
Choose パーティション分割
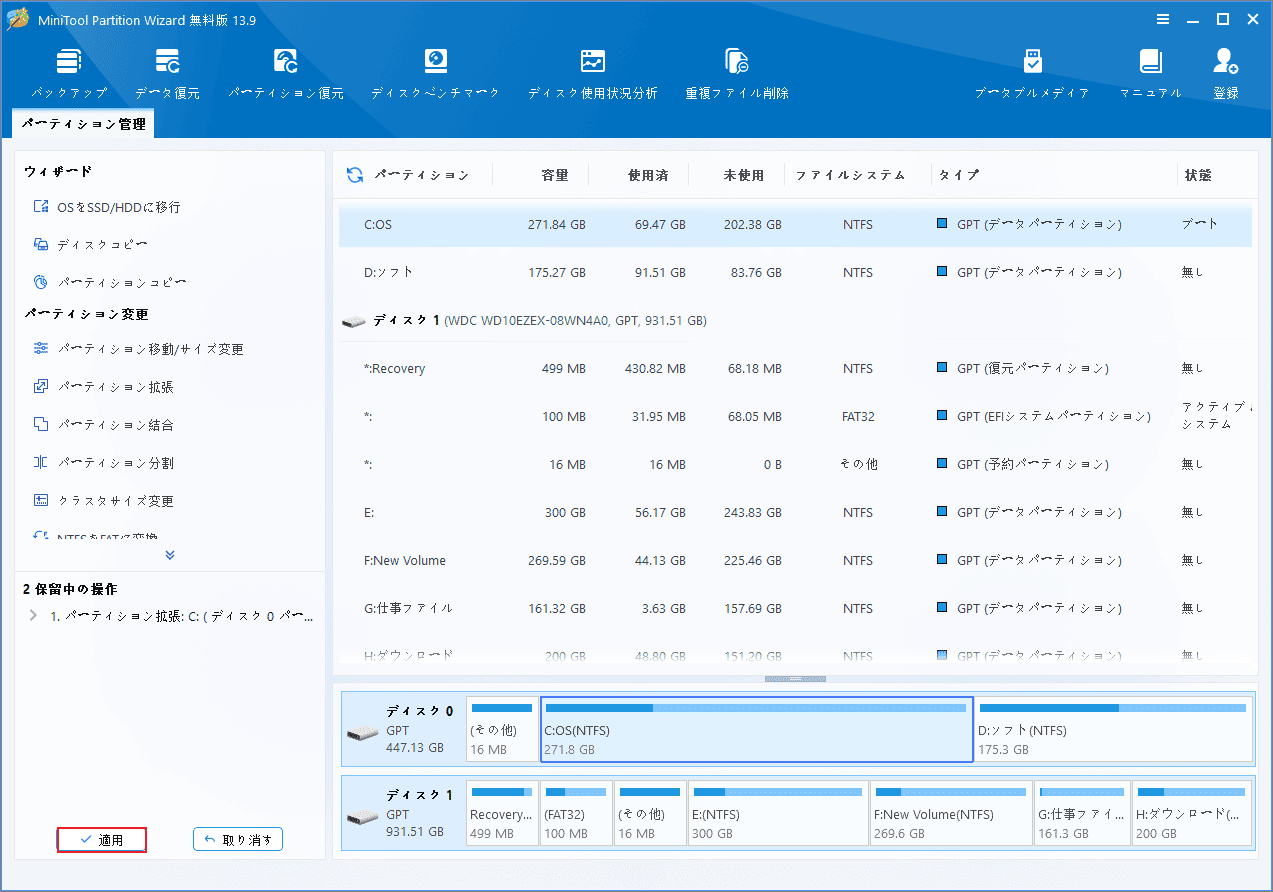click(103, 463)
